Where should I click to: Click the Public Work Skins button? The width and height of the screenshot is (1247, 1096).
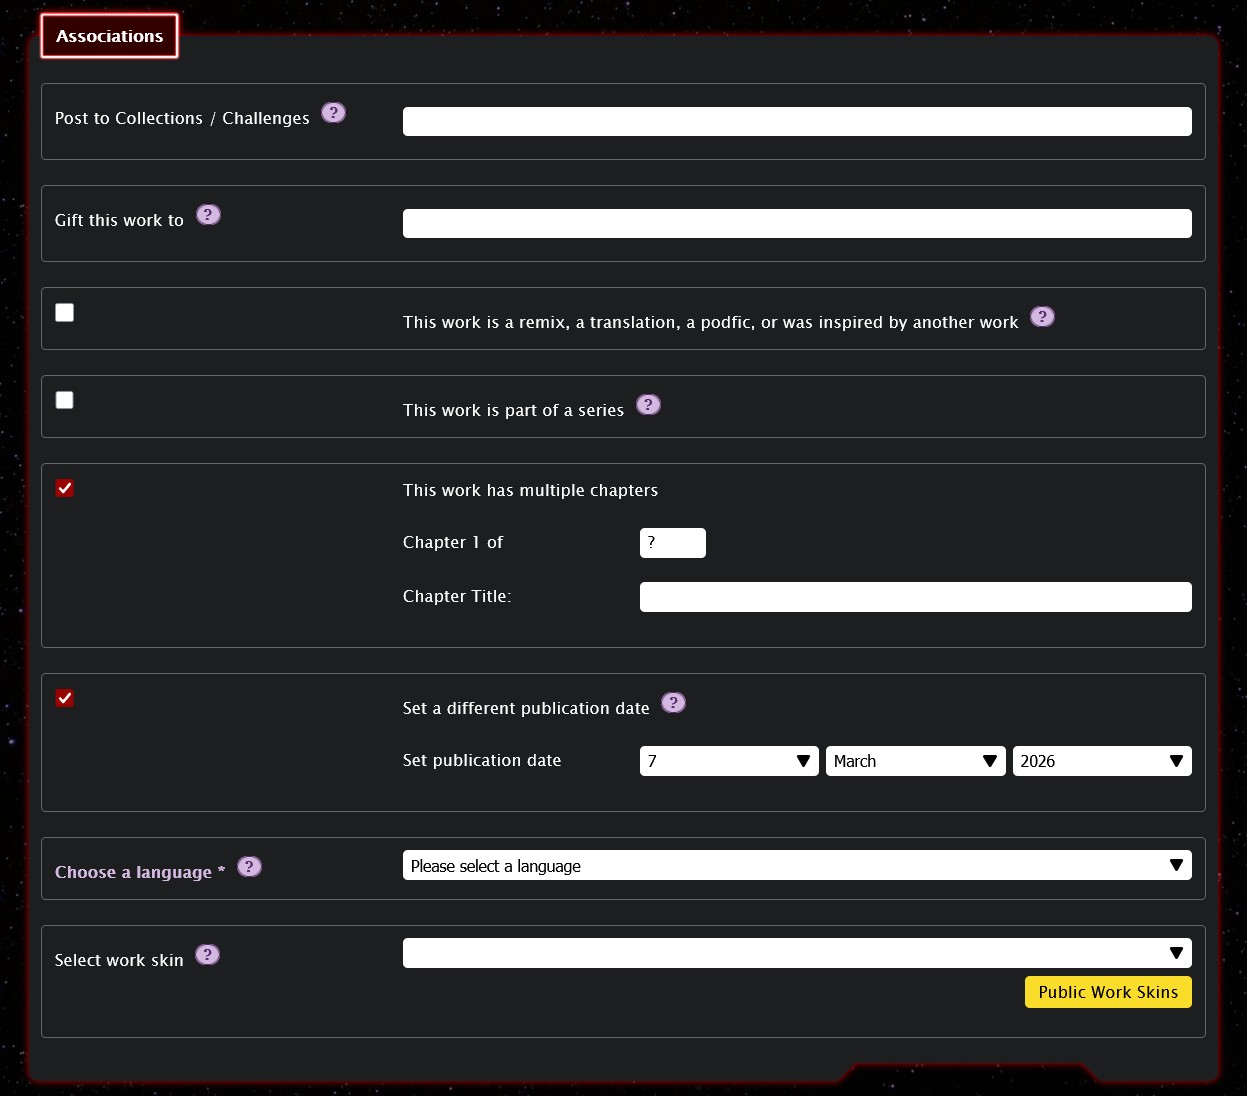[1107, 992]
